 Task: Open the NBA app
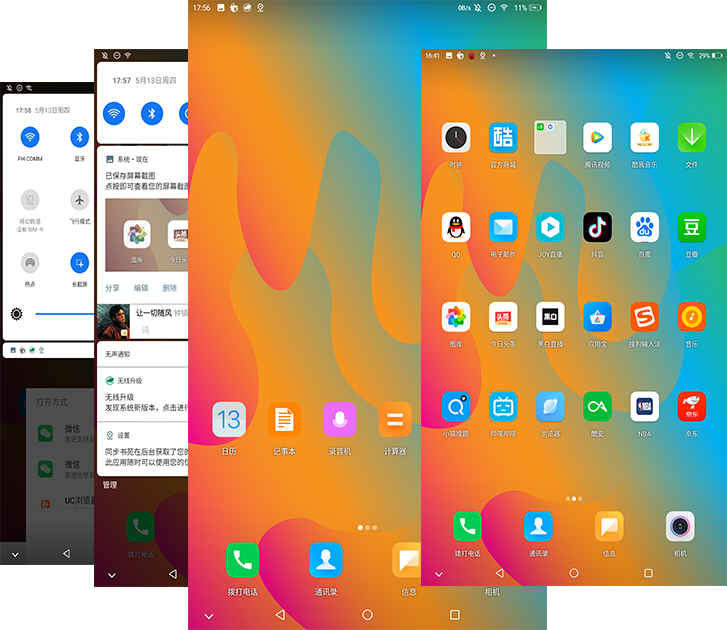click(x=644, y=406)
